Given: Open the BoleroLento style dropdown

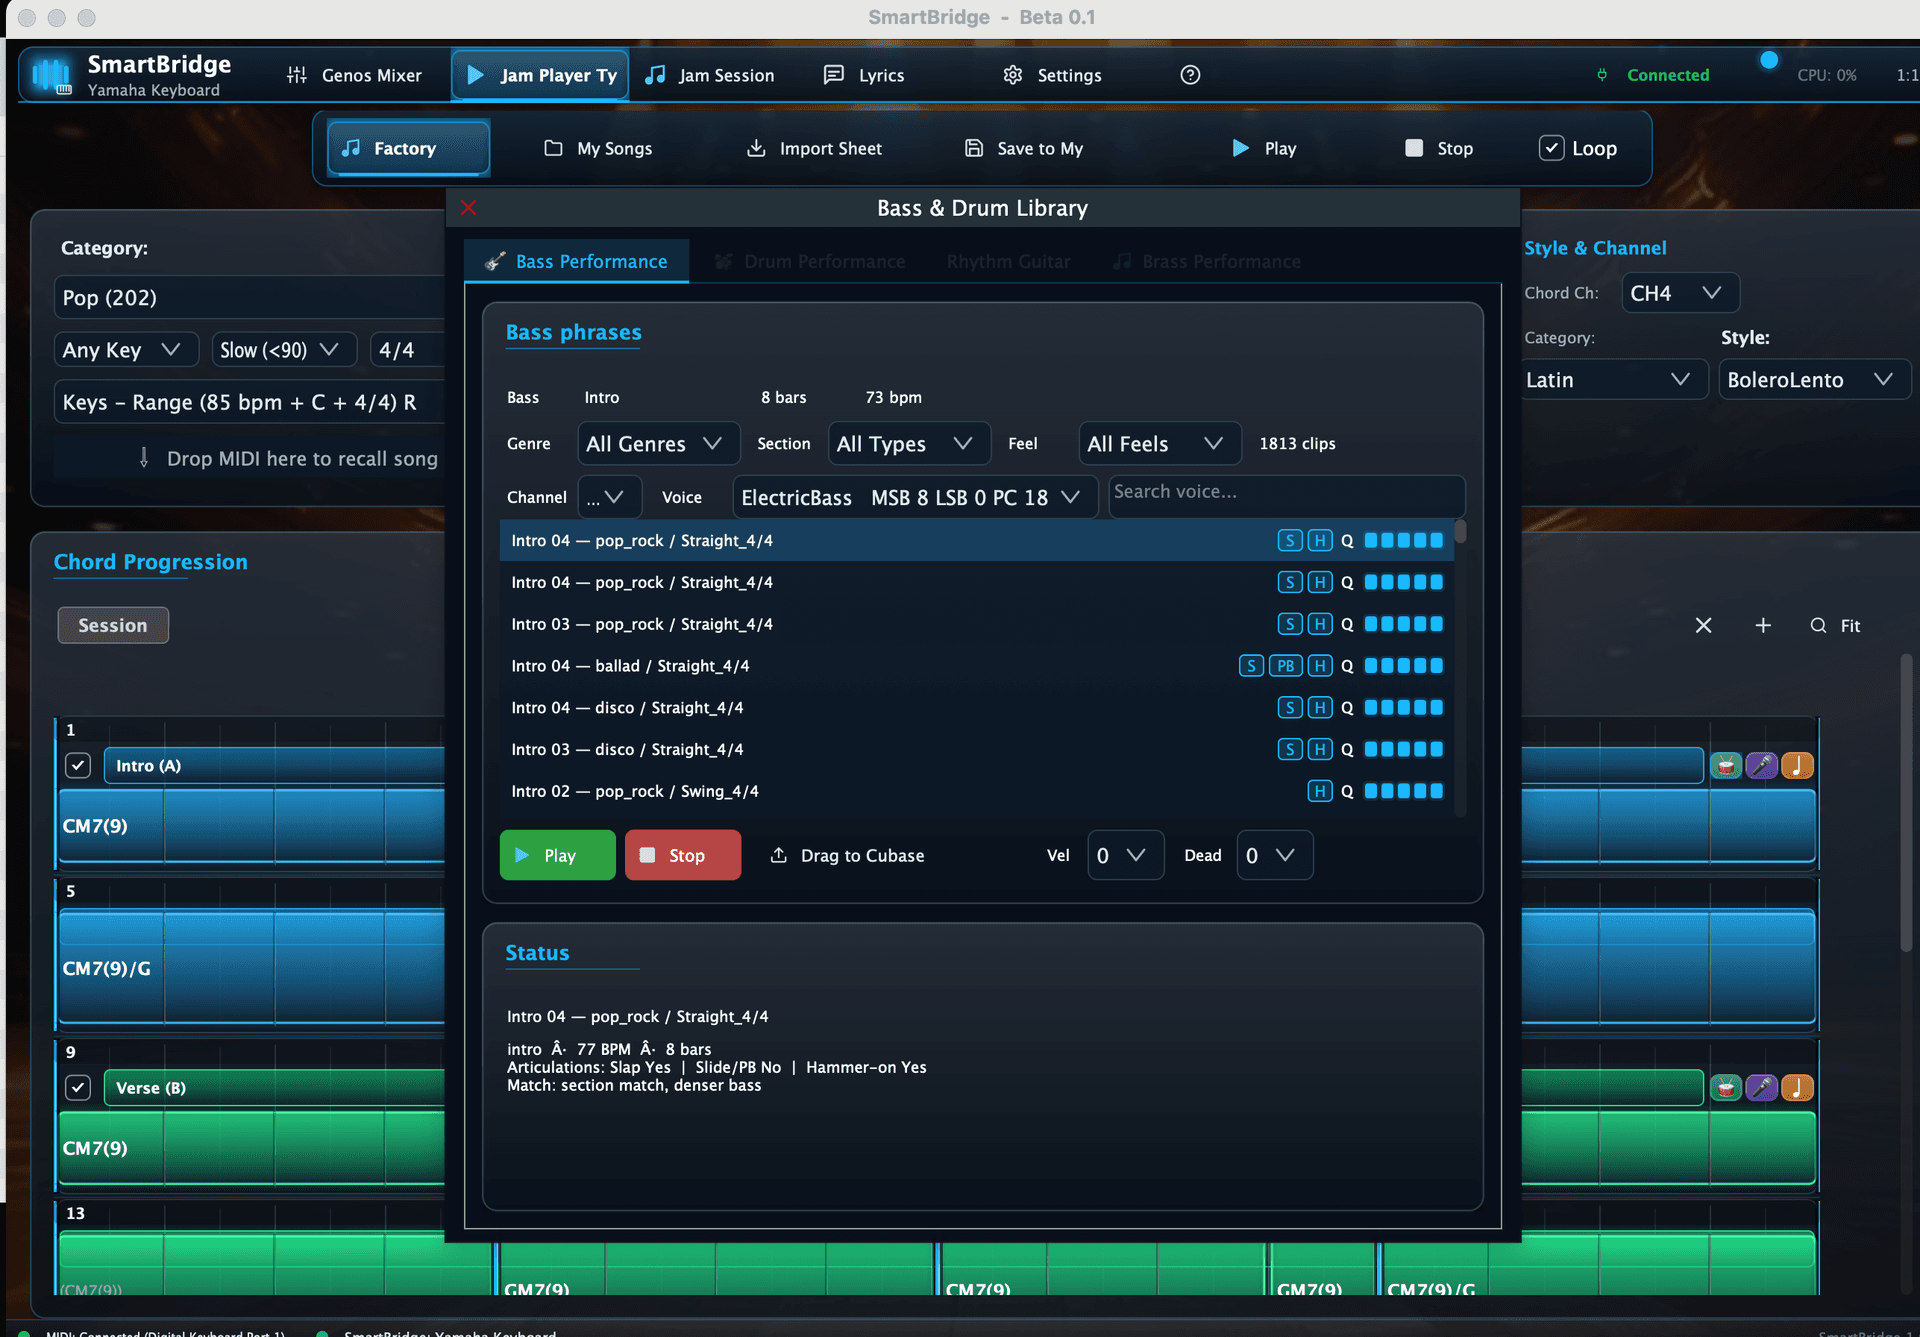Looking at the screenshot, I should 1814,380.
